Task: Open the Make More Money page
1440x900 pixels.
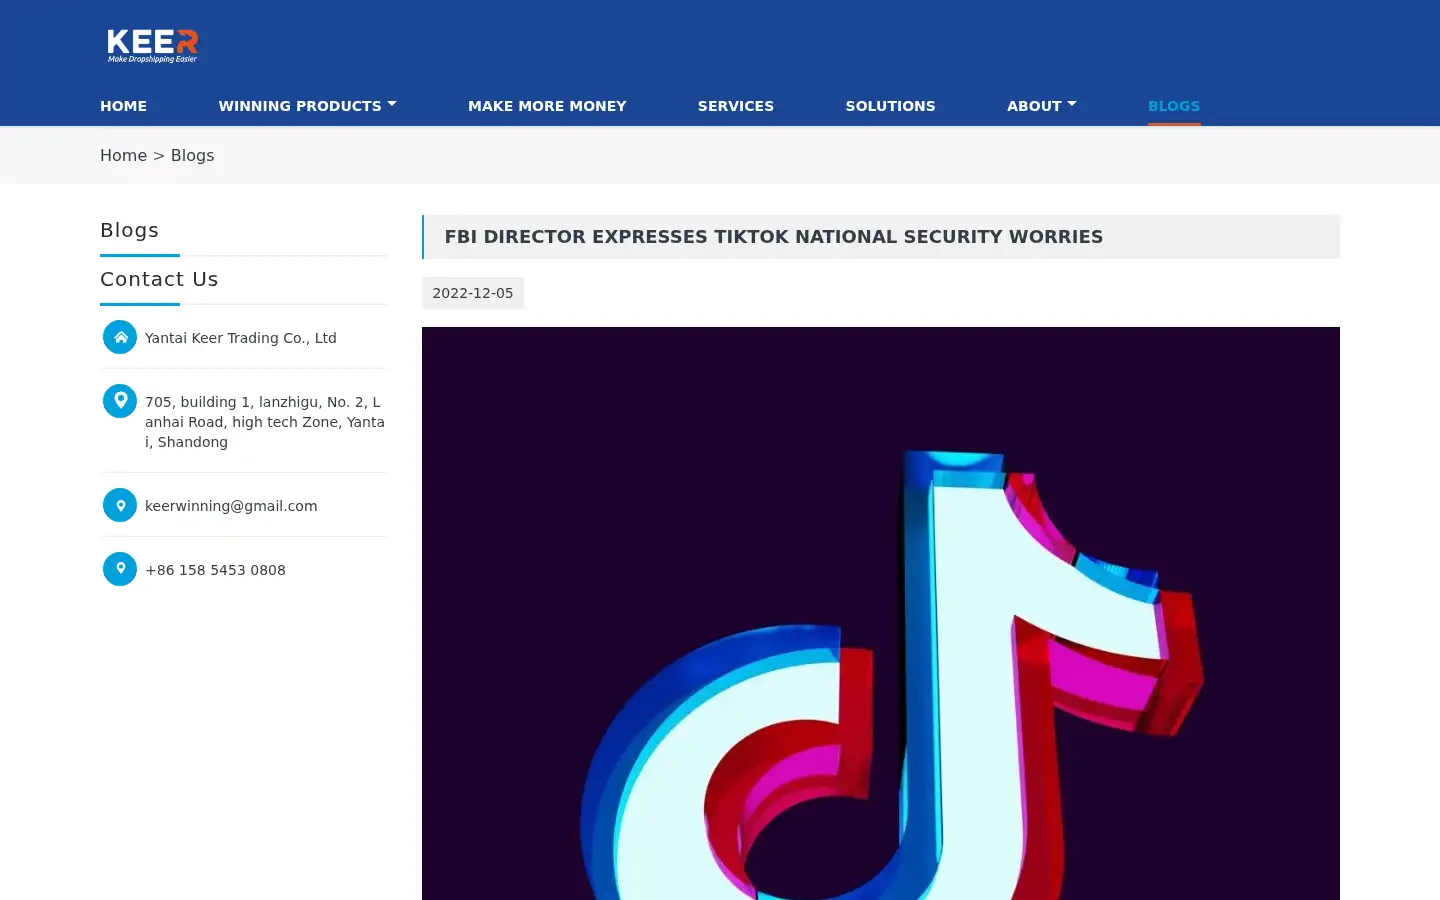Action: pos(547,106)
